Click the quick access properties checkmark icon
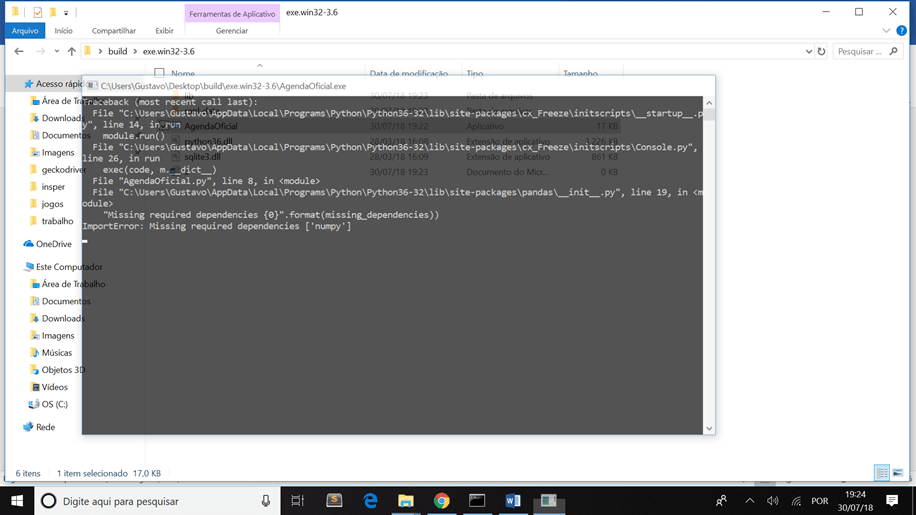 [x=38, y=12]
